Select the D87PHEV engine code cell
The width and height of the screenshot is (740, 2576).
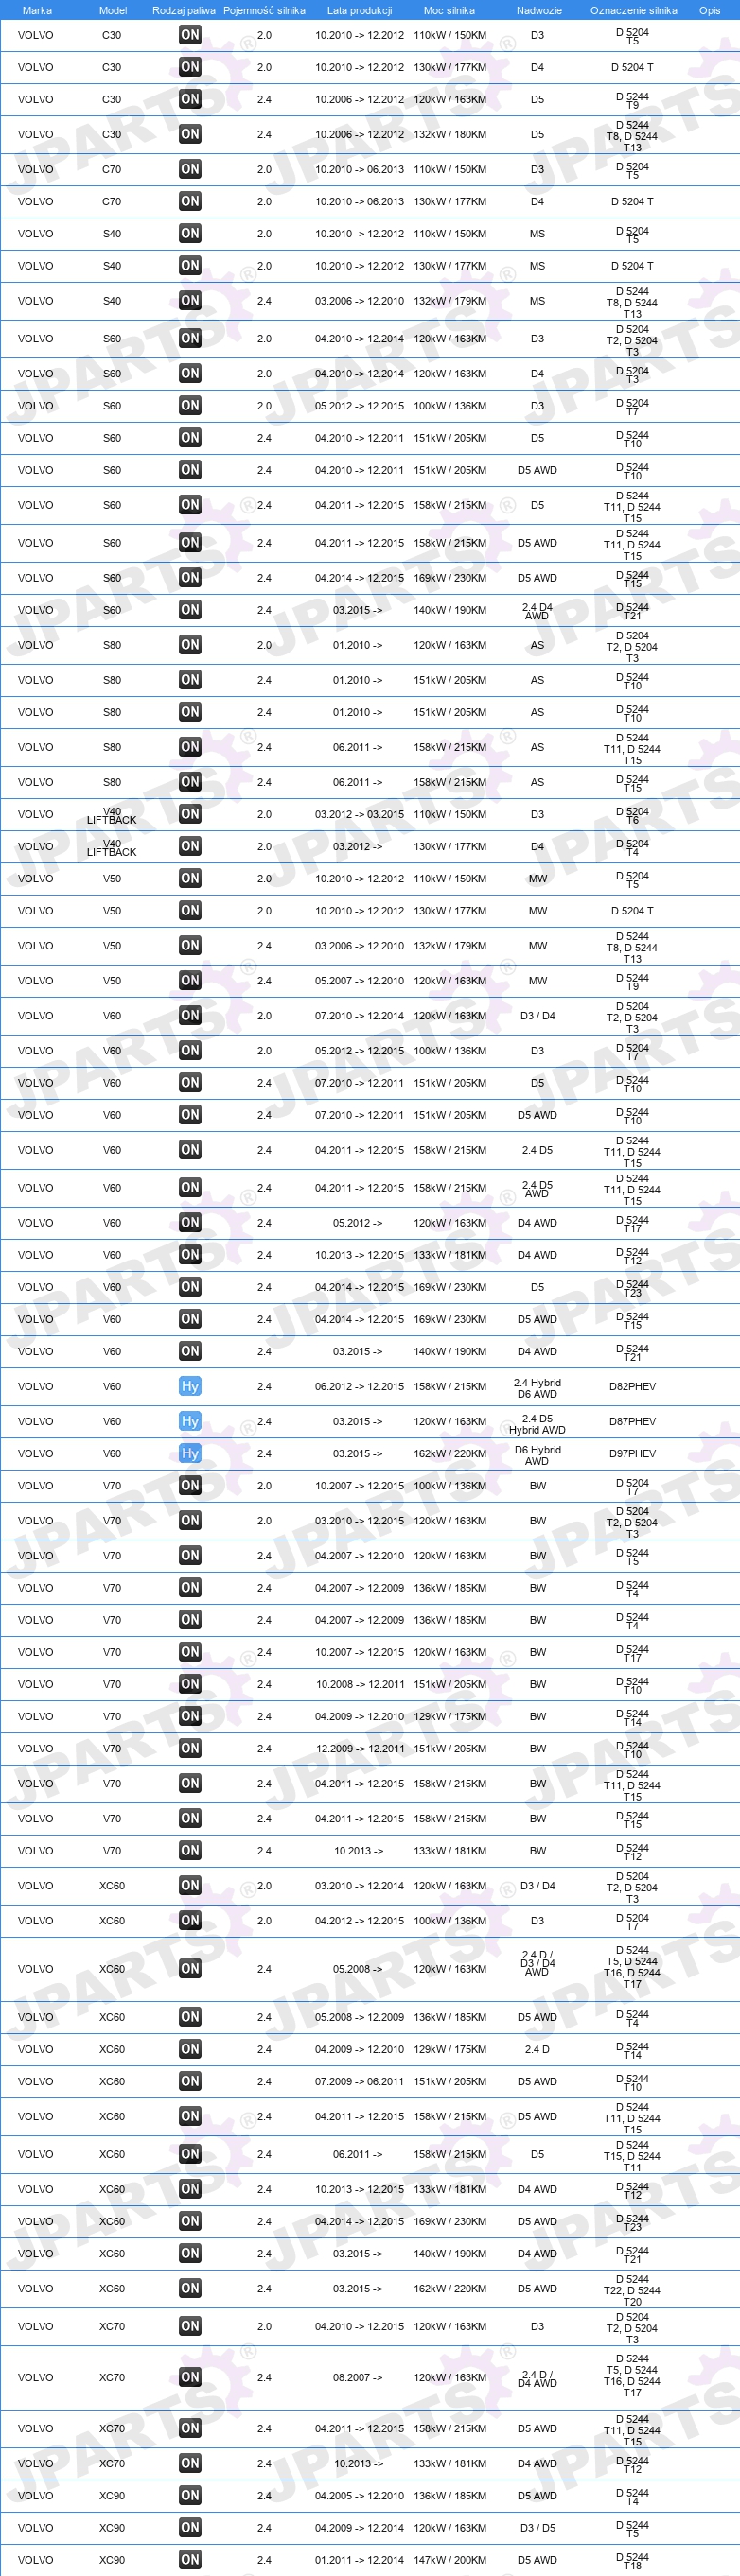pos(633,1421)
